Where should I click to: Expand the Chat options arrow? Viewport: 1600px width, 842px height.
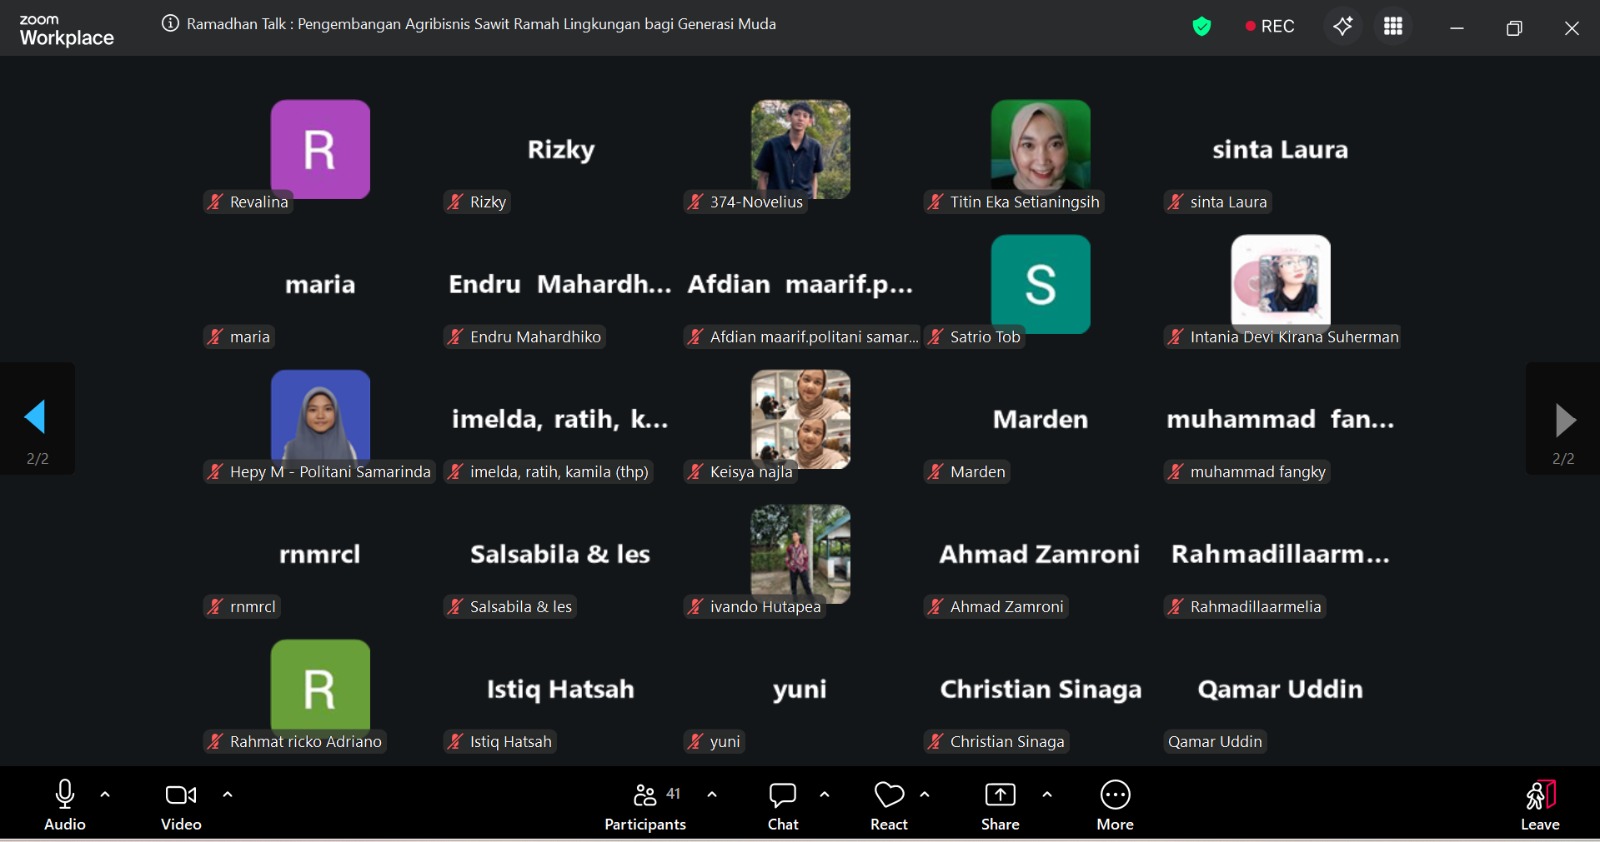(x=825, y=795)
